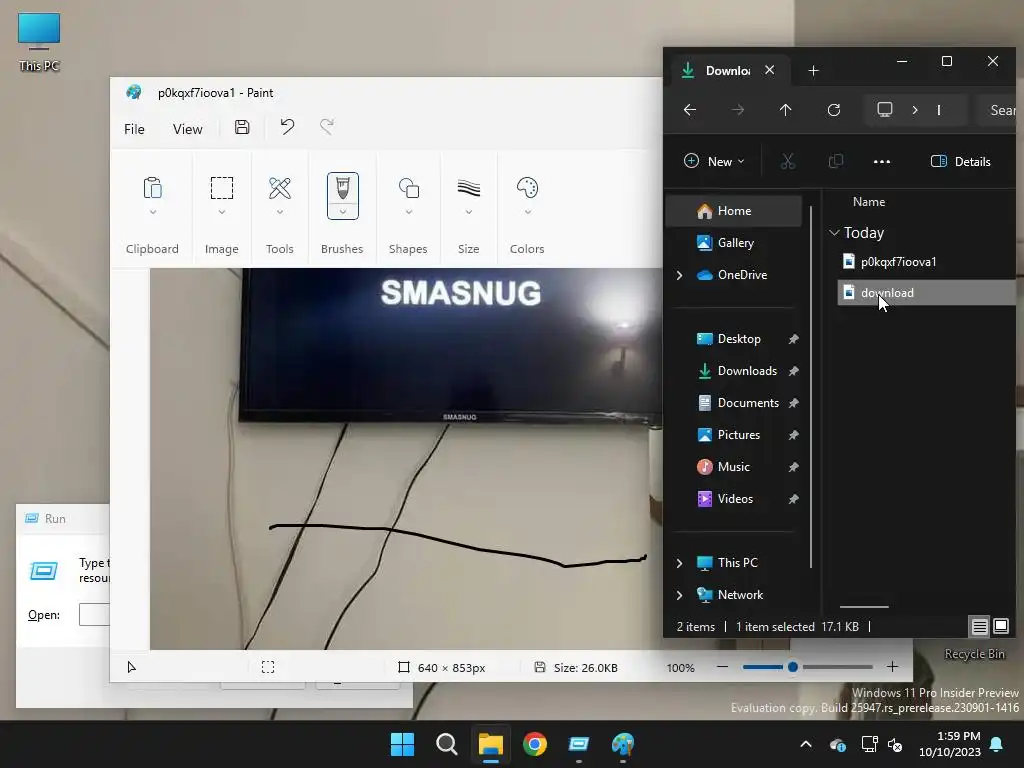Screen dimensions: 1024x768
Task: Open Music in the navigation pane
Action: click(733, 467)
